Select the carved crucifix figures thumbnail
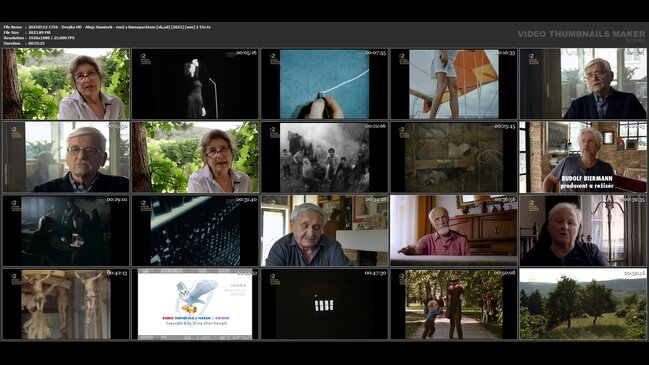649x365 pixels. click(66, 304)
